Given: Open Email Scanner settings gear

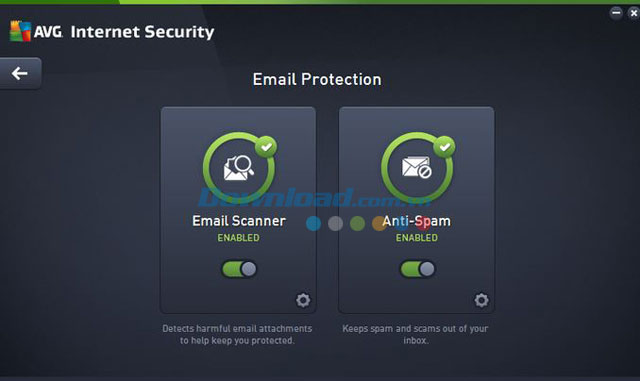Looking at the screenshot, I should (x=303, y=300).
